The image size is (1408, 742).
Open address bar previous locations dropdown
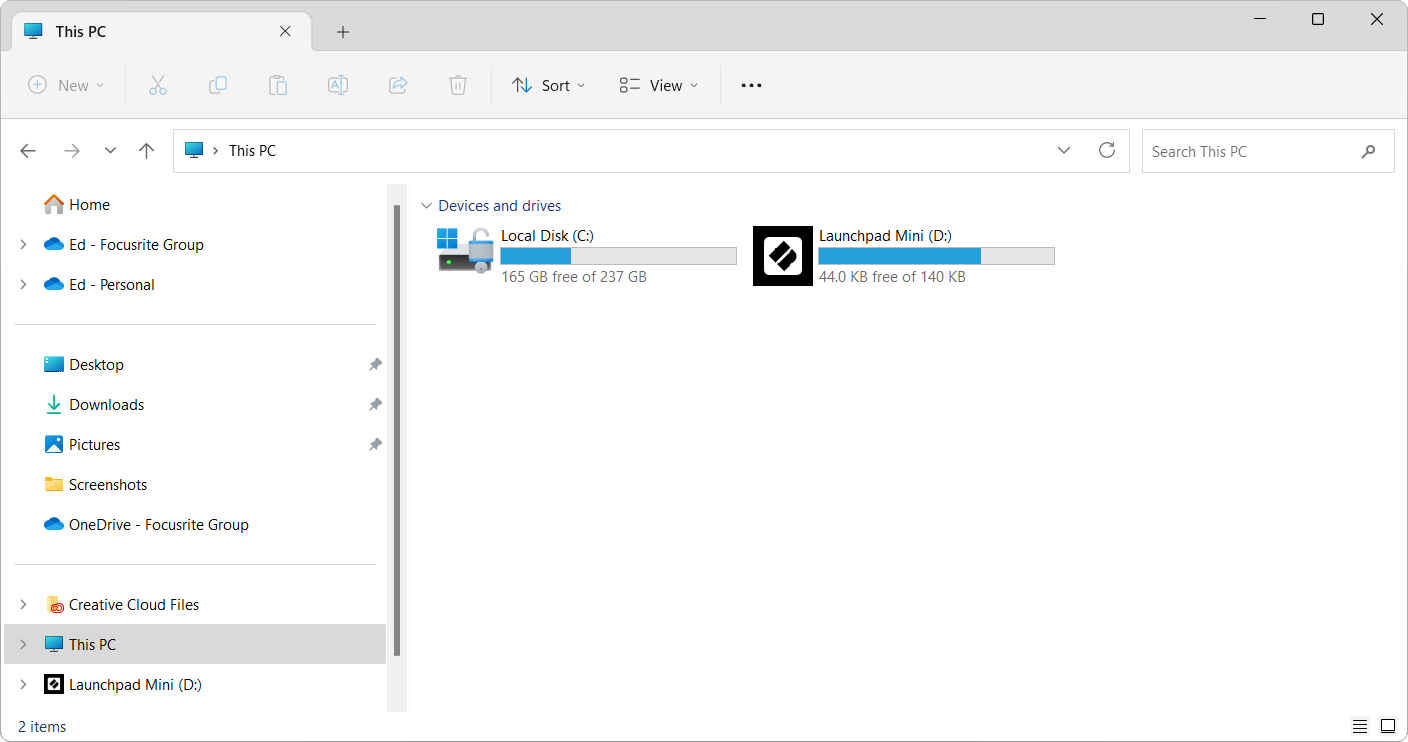point(1064,150)
